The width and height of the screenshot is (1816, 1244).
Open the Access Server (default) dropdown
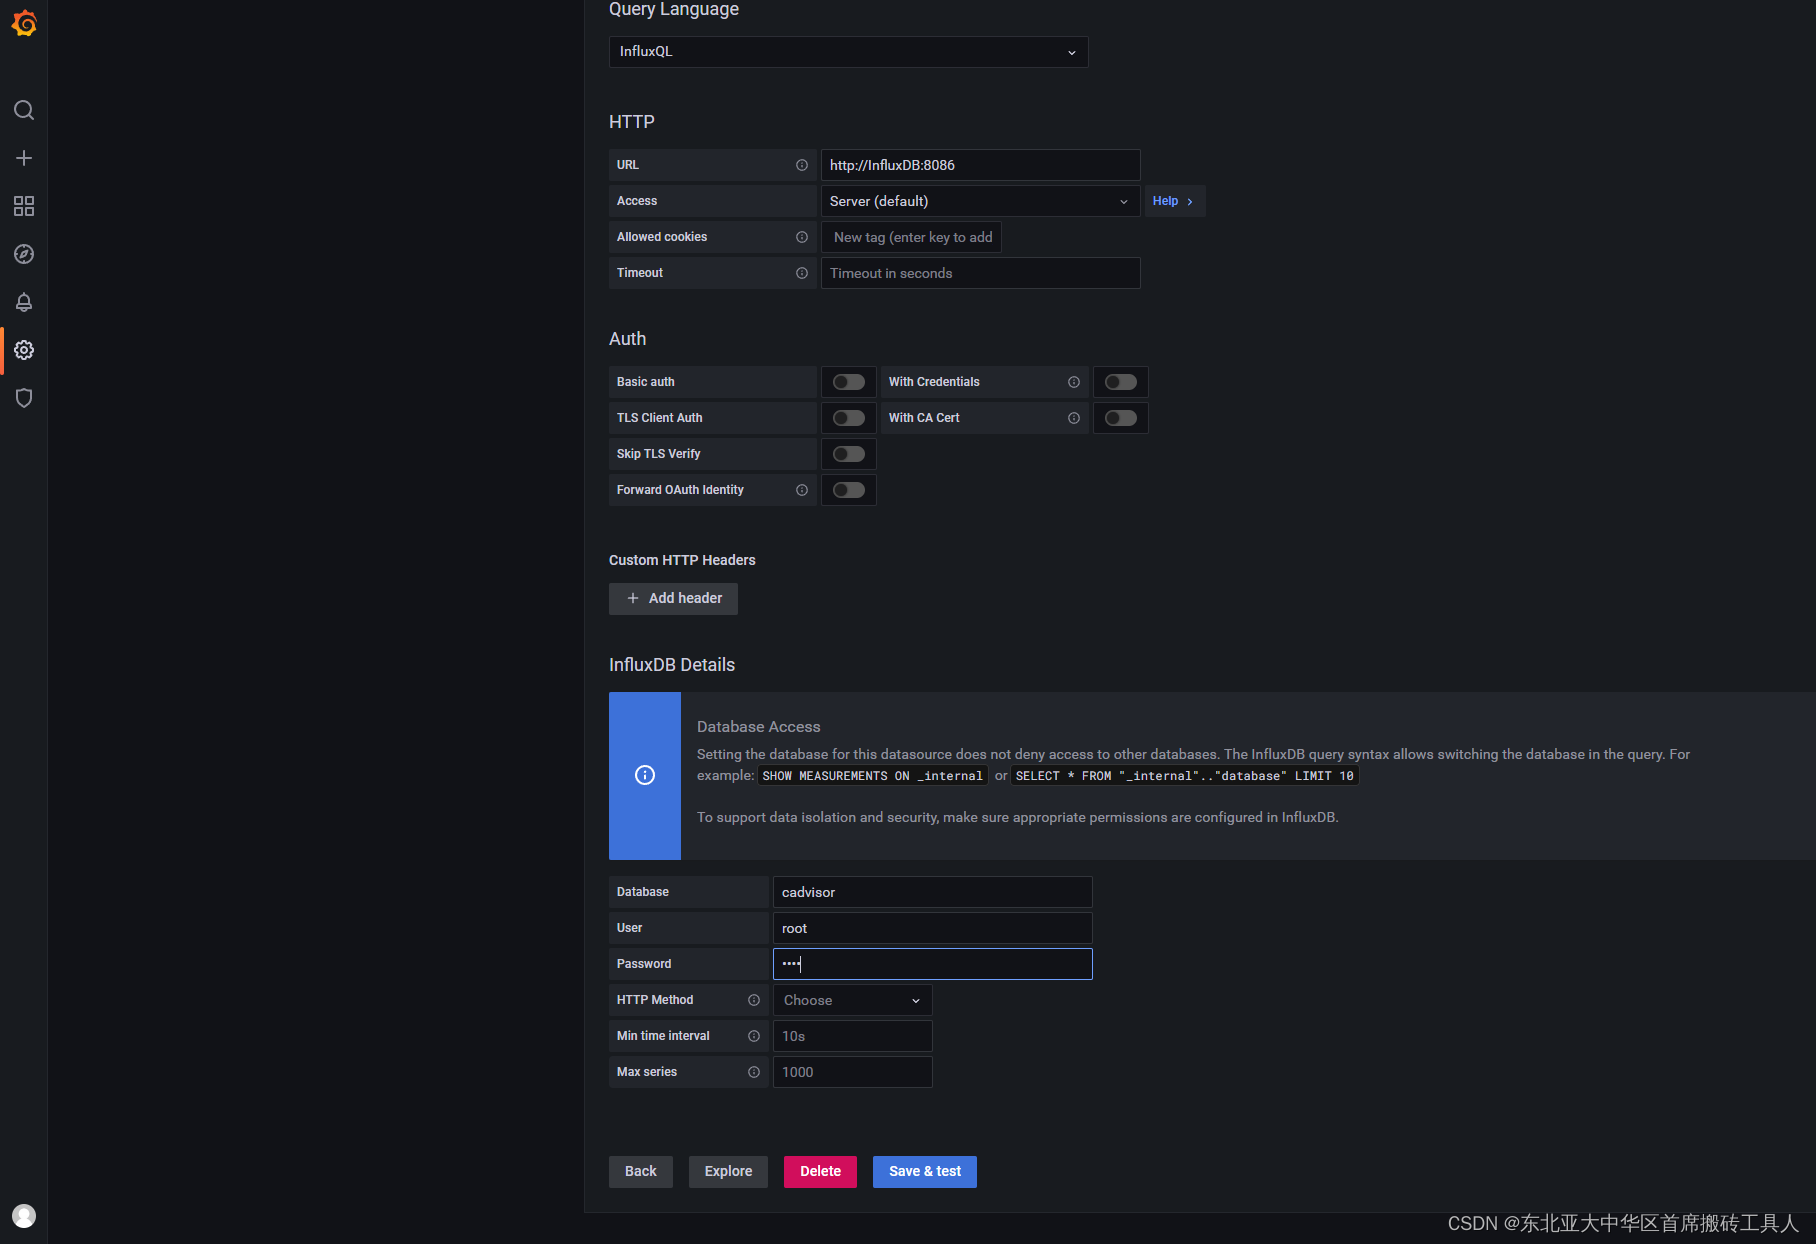click(x=980, y=201)
